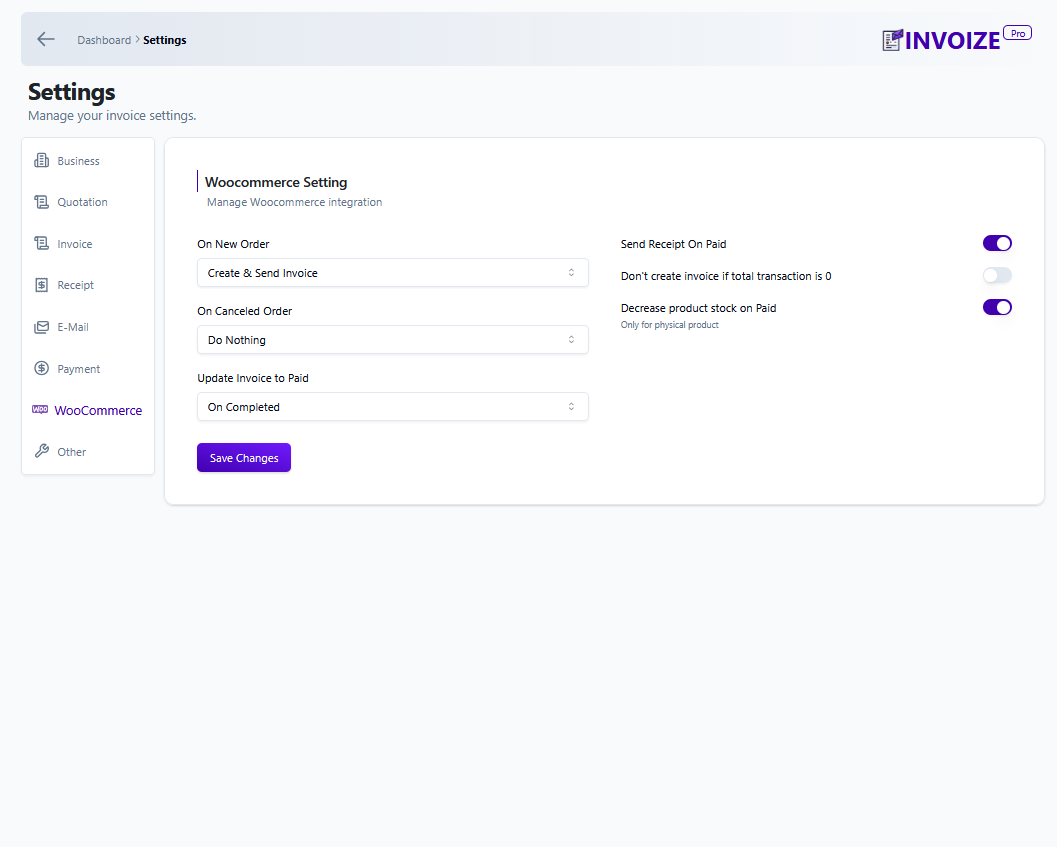Open Invoice settings via its sidebar icon
Viewport: 1057px width, 847px height.
(x=40, y=243)
